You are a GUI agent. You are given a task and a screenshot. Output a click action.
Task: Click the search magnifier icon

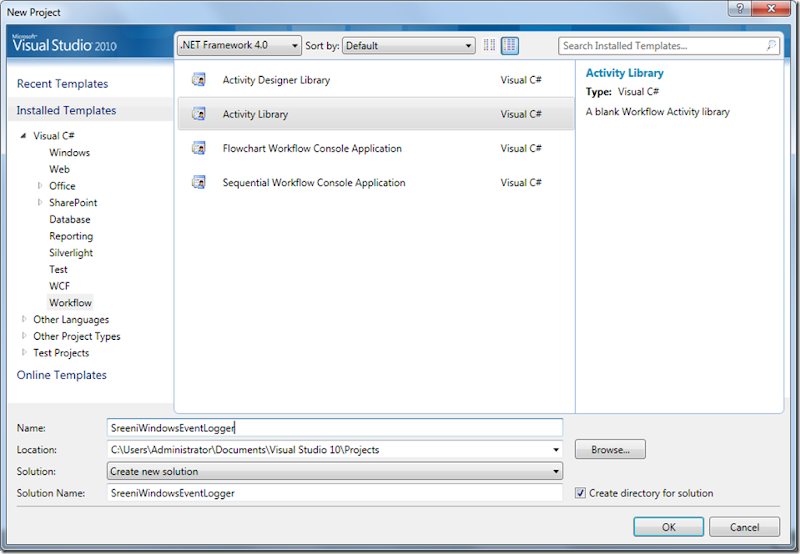click(771, 45)
